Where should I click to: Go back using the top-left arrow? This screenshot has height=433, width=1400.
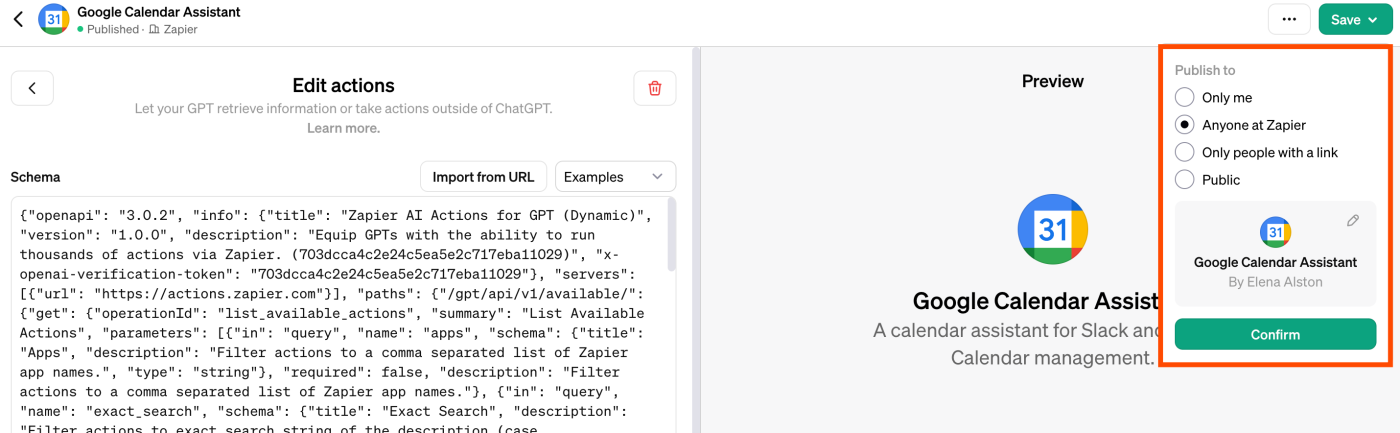pos(17,20)
